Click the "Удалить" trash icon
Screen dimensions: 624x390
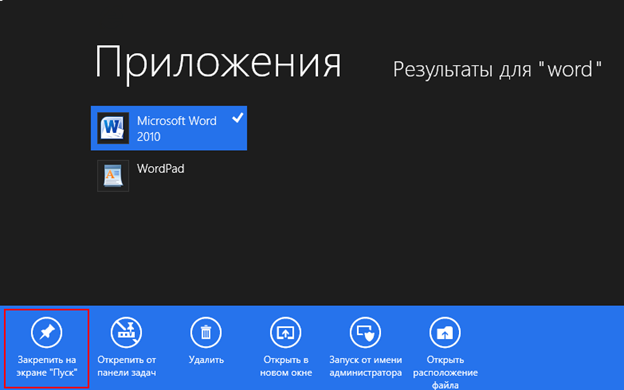(x=206, y=332)
